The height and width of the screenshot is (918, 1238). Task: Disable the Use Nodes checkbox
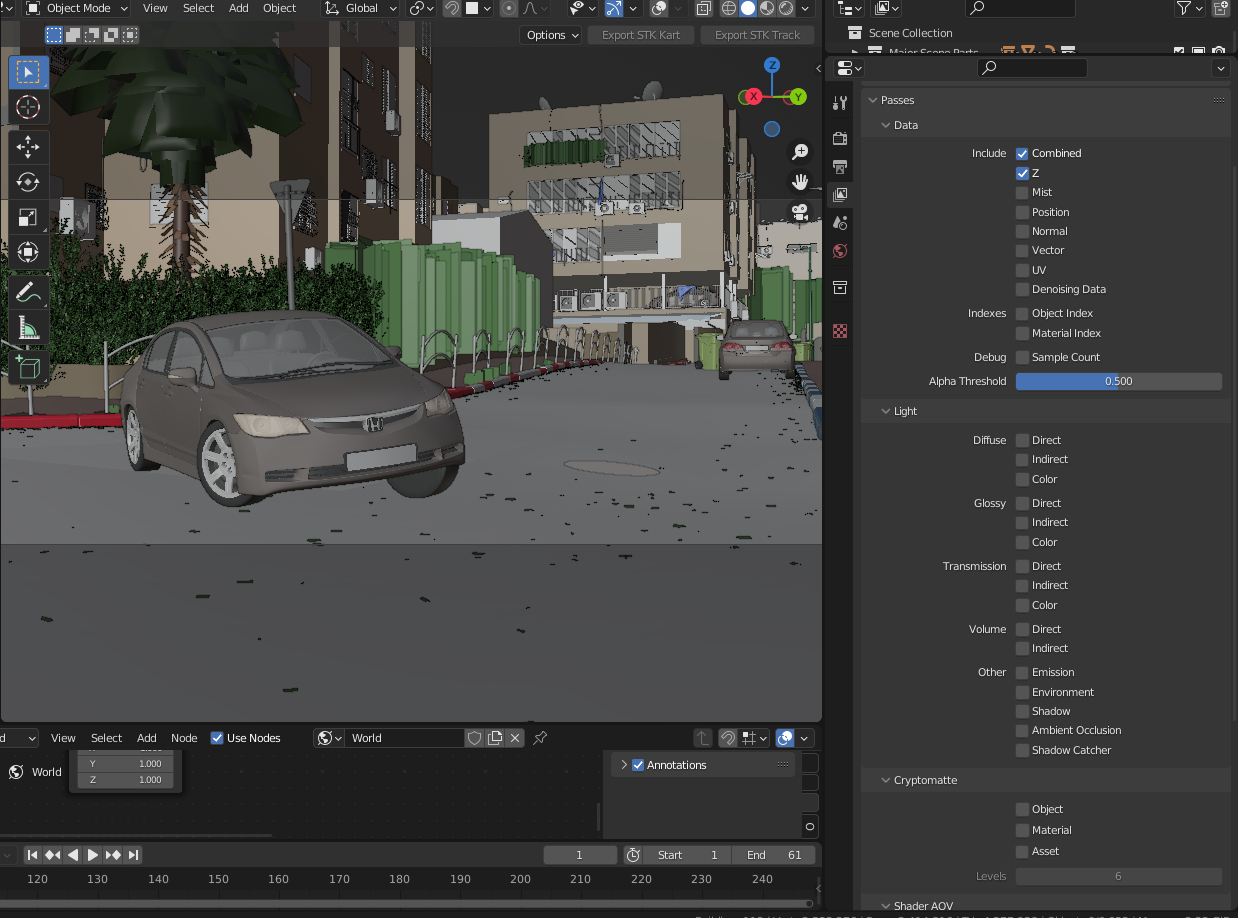point(217,738)
